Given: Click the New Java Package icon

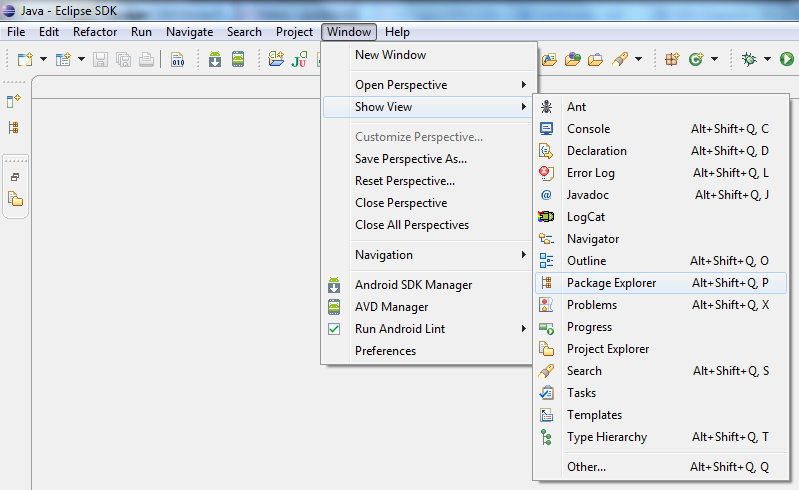Looking at the screenshot, I should [672, 60].
